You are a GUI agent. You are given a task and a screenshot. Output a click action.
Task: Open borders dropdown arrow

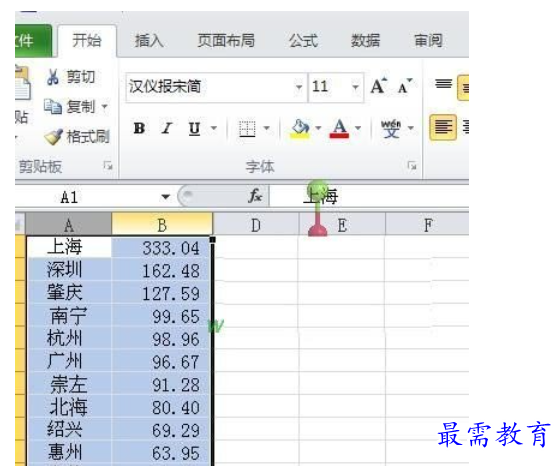(267, 128)
